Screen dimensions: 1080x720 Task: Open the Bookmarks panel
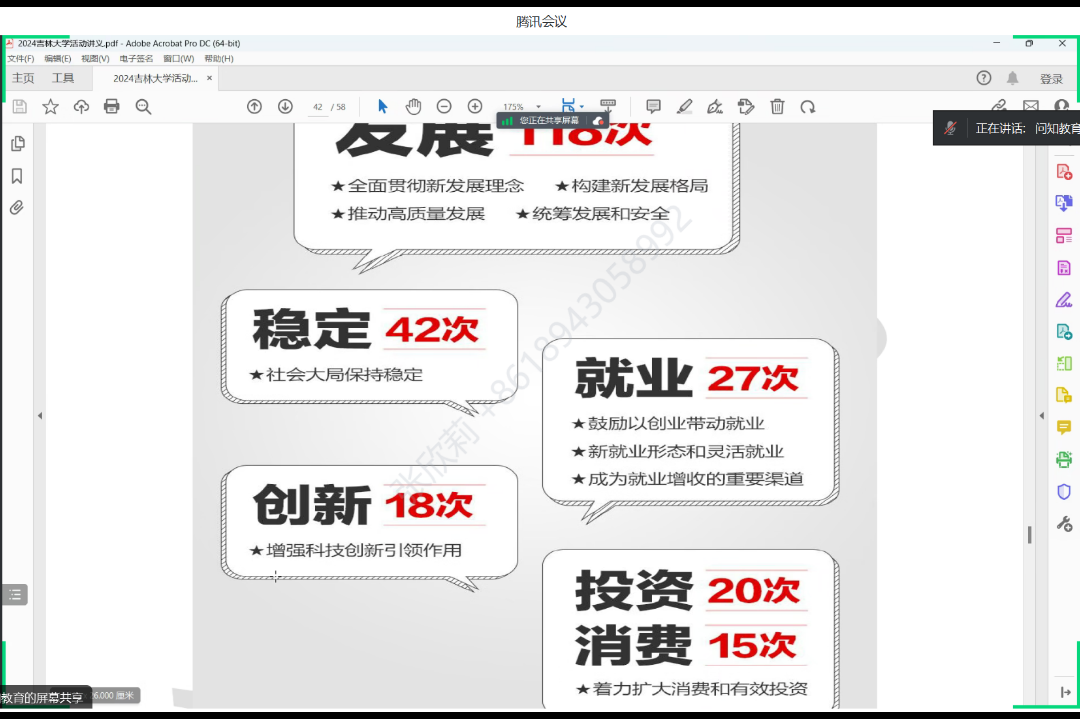(17, 176)
